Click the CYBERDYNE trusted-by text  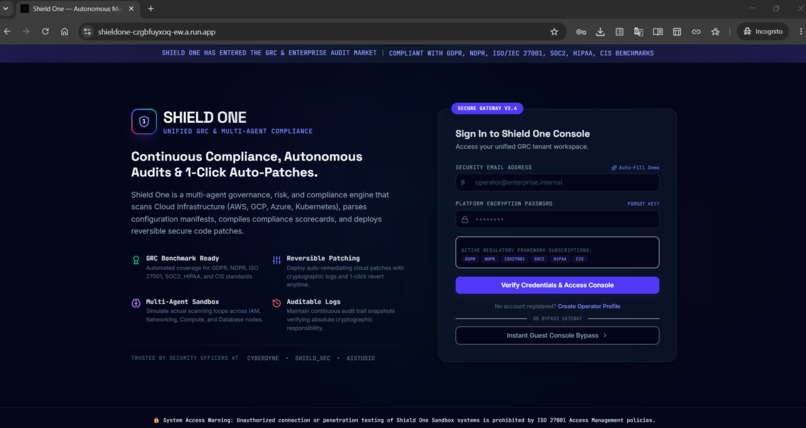(263, 358)
